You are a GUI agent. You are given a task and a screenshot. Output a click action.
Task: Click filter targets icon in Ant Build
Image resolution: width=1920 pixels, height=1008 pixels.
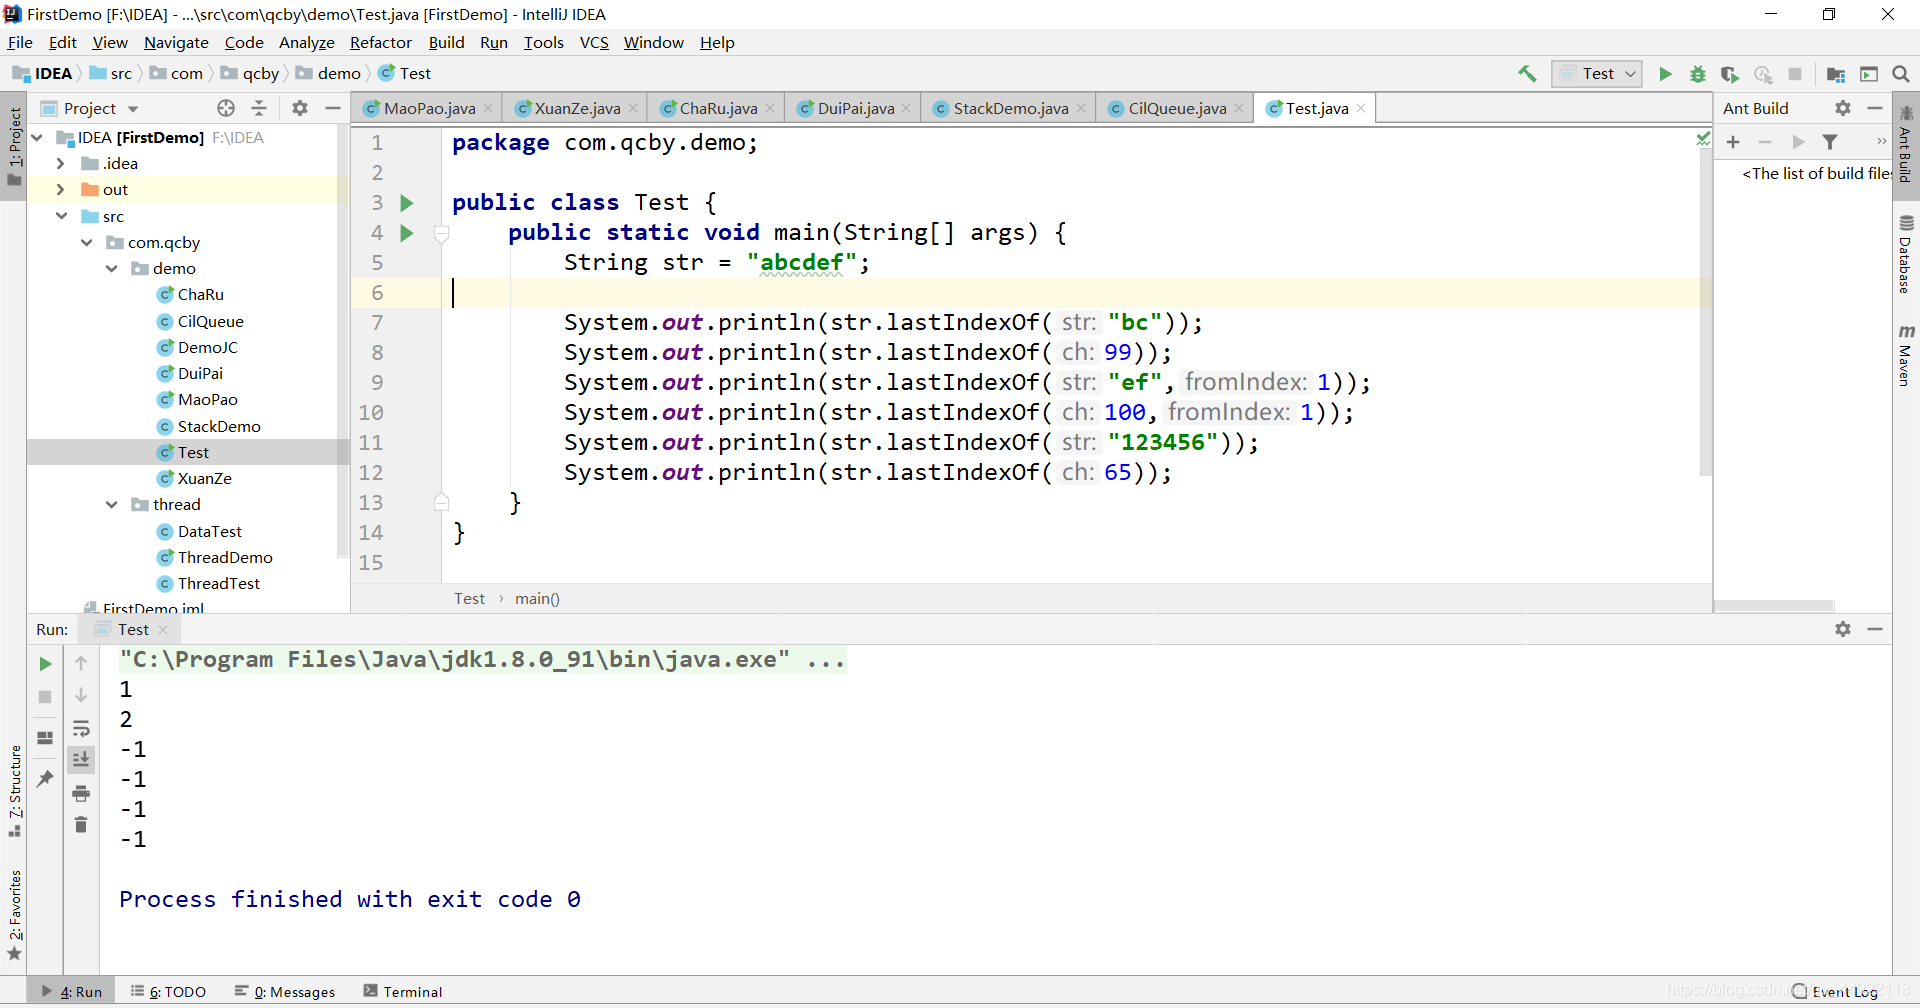pyautogui.click(x=1830, y=142)
